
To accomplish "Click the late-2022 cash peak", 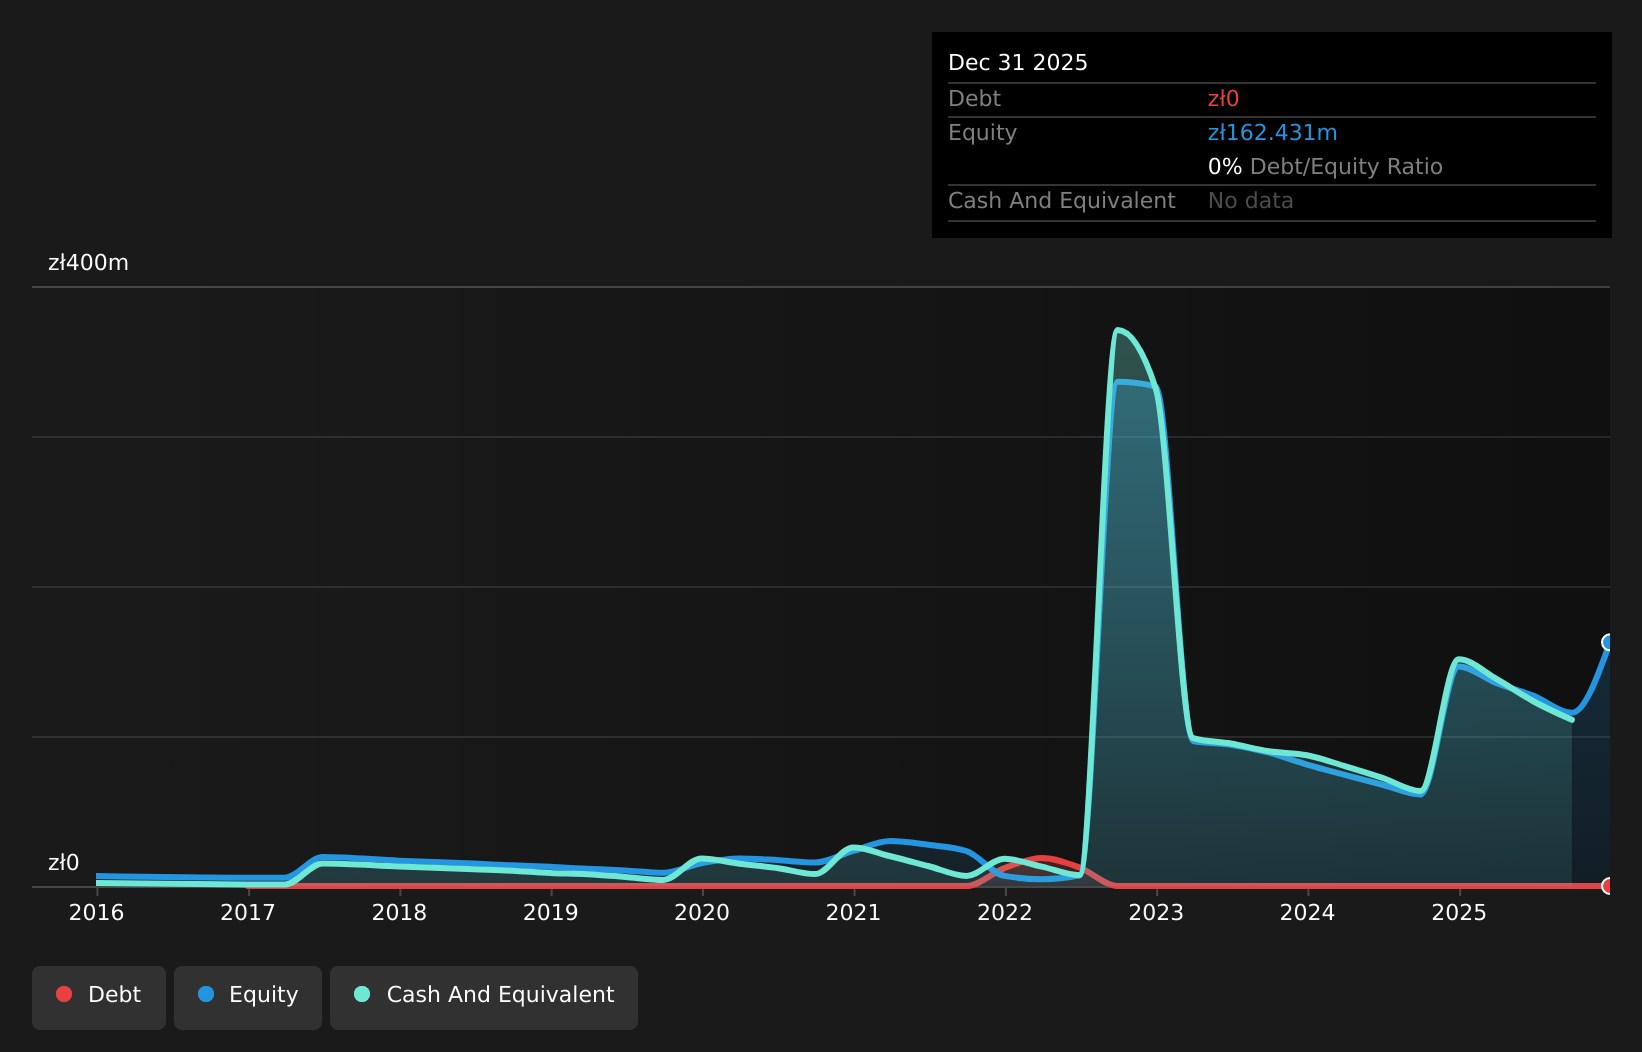I will coord(1118,330).
